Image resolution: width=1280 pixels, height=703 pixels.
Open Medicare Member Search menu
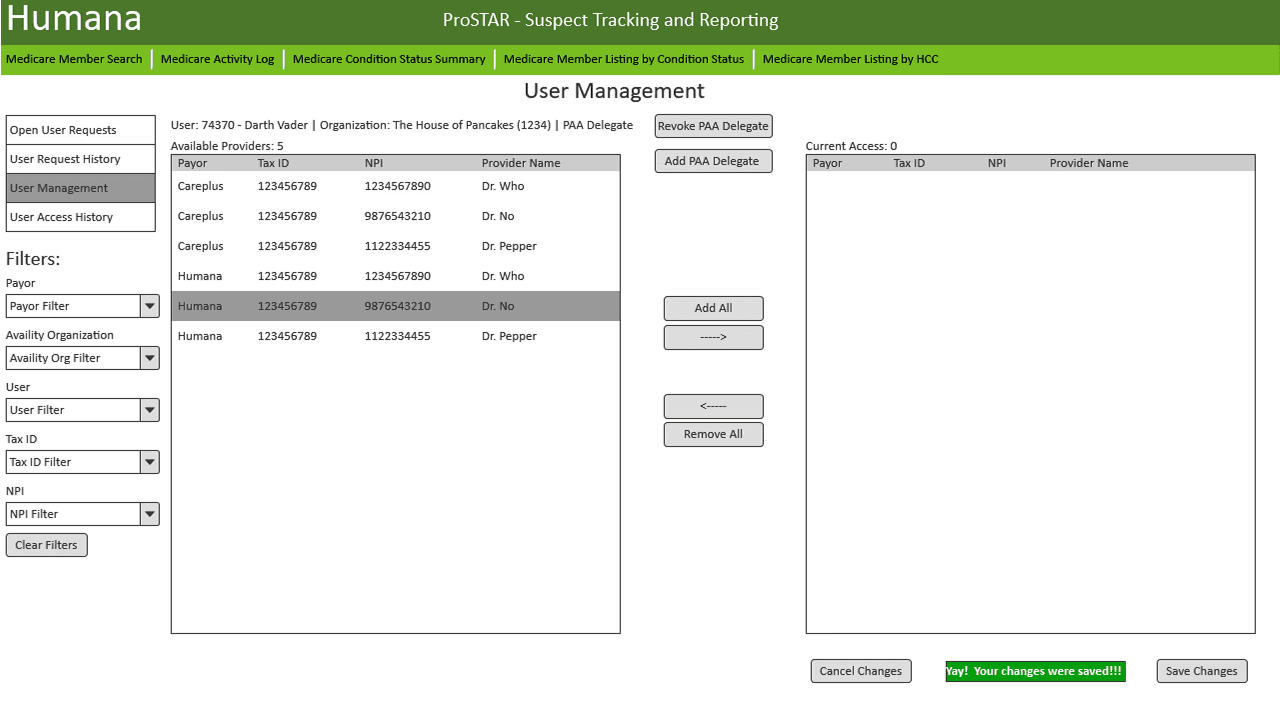pos(74,59)
